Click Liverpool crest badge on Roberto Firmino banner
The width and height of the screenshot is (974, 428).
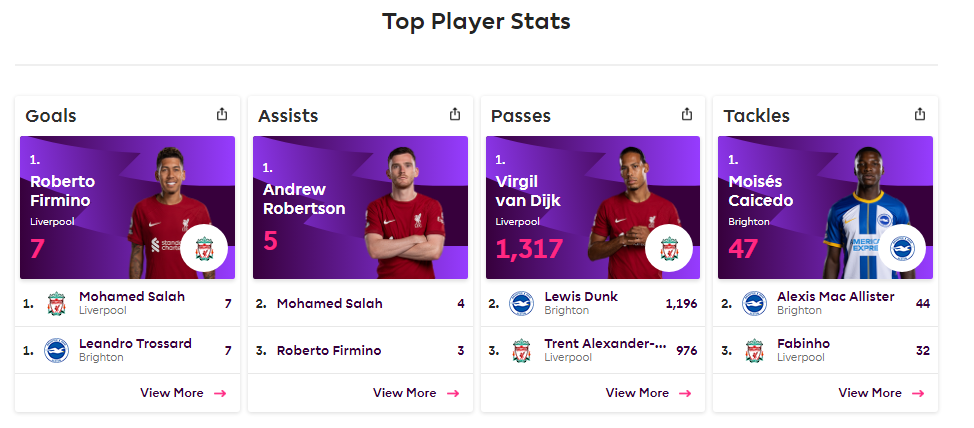pos(204,248)
